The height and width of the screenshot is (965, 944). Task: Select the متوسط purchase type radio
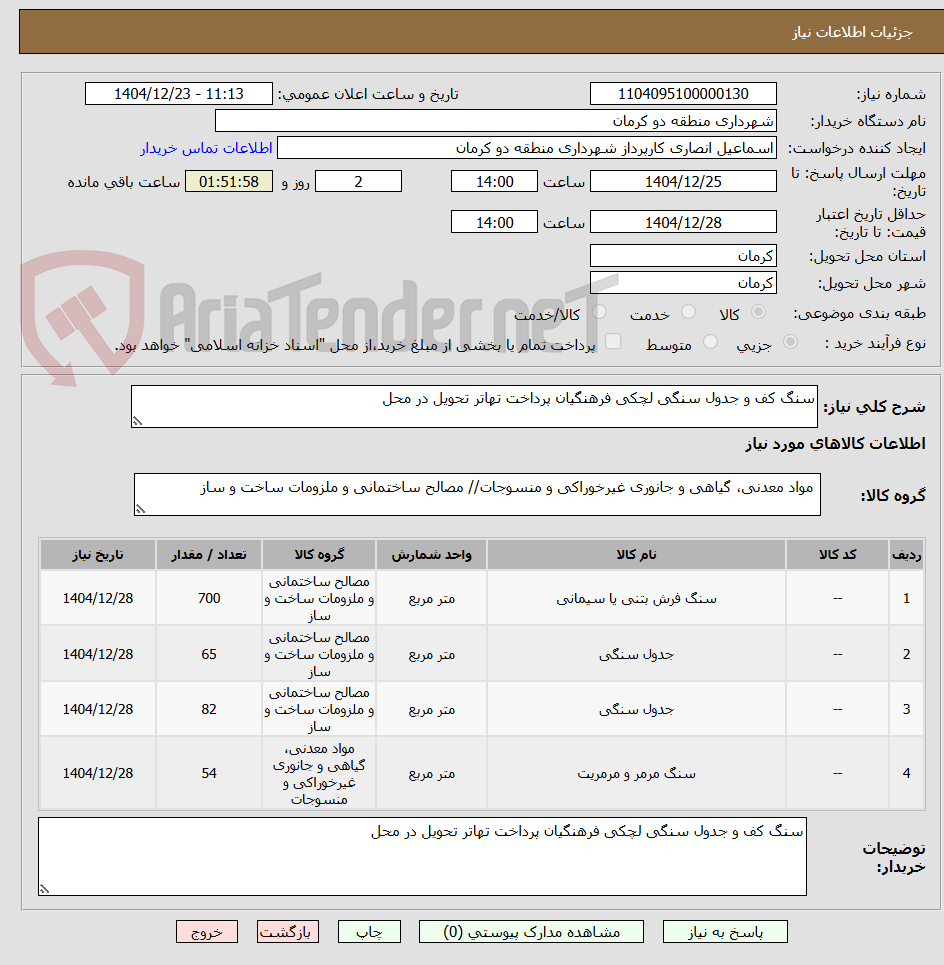coord(710,342)
